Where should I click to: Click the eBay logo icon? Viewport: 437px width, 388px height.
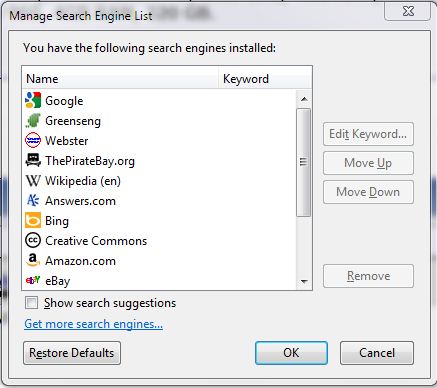[x=33, y=280]
